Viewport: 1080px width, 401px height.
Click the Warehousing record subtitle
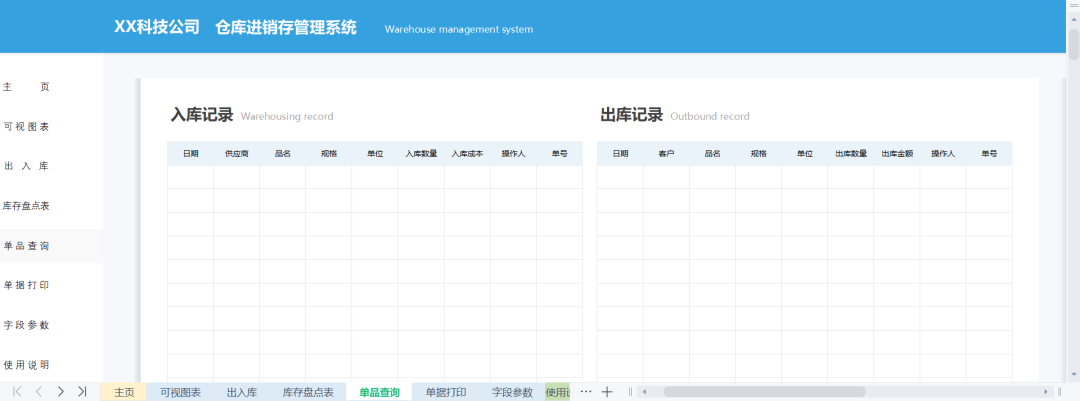287,116
